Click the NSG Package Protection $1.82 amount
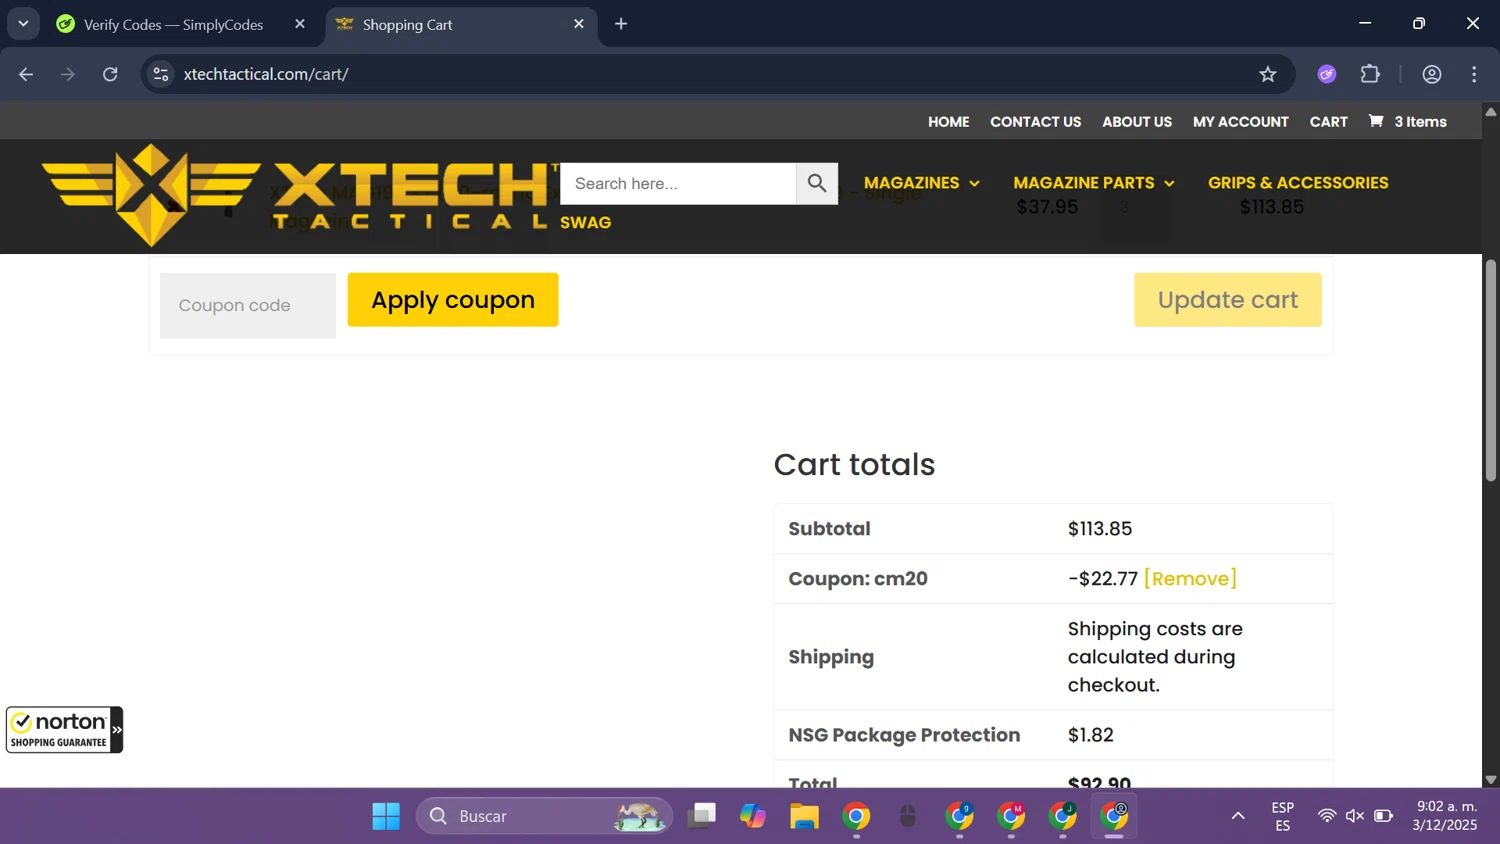This screenshot has width=1500, height=844. 1091,735
